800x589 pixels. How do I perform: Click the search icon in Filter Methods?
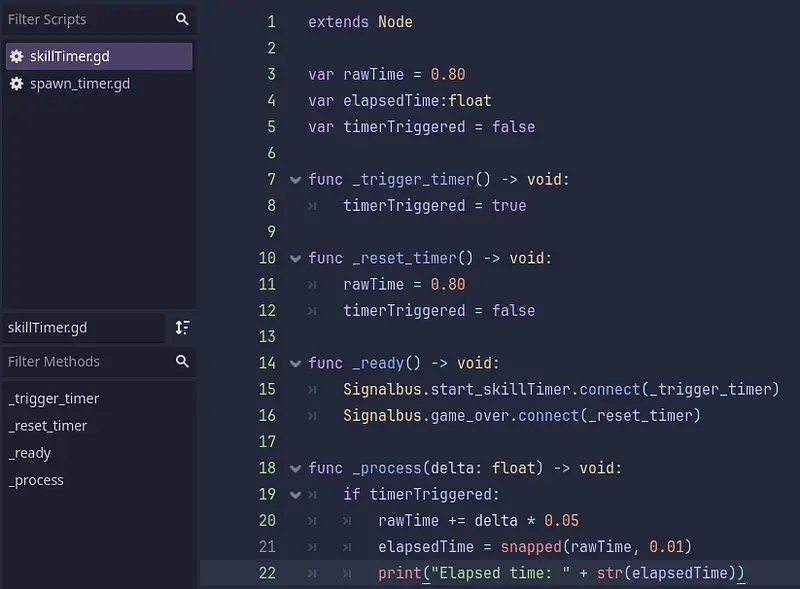click(x=182, y=361)
